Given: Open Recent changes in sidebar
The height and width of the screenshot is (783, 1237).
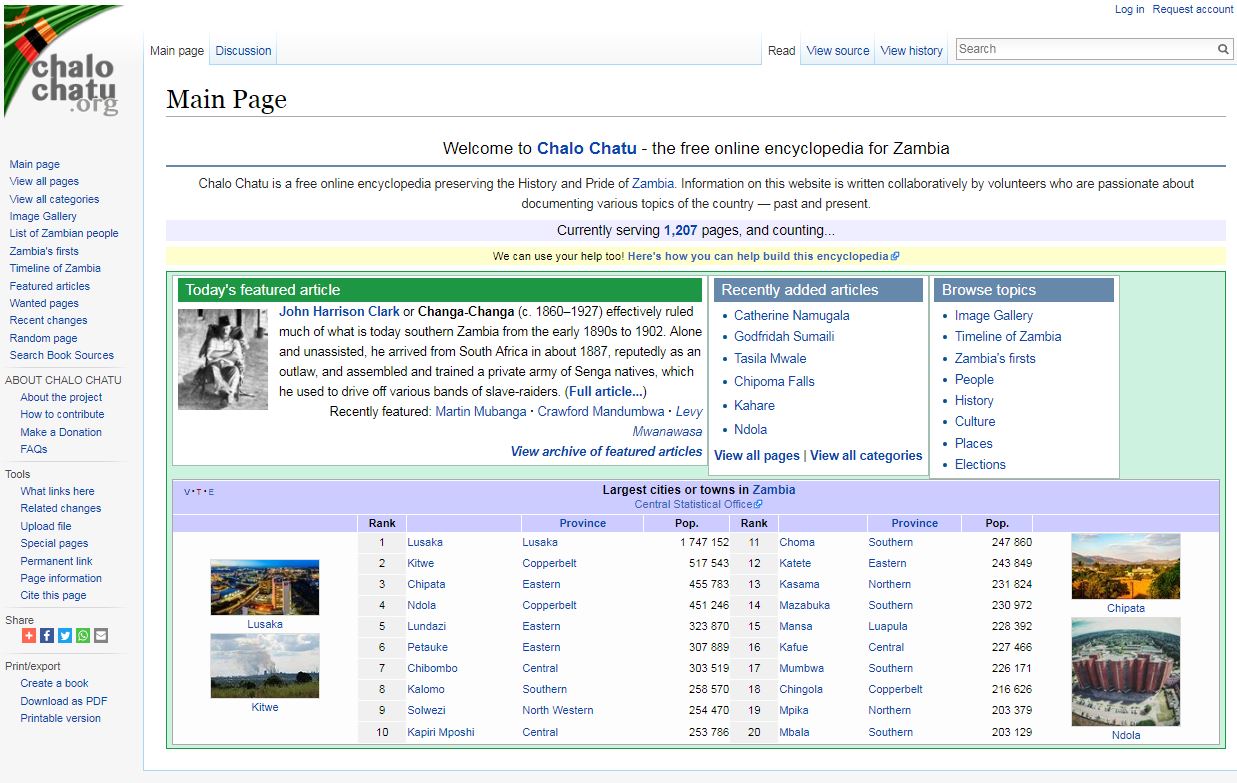Looking at the screenshot, I should pos(48,320).
